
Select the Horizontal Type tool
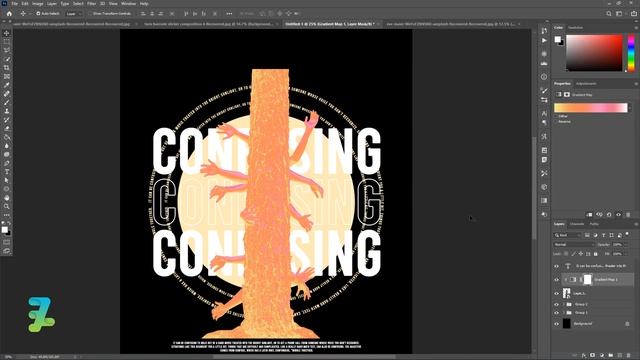7,172
